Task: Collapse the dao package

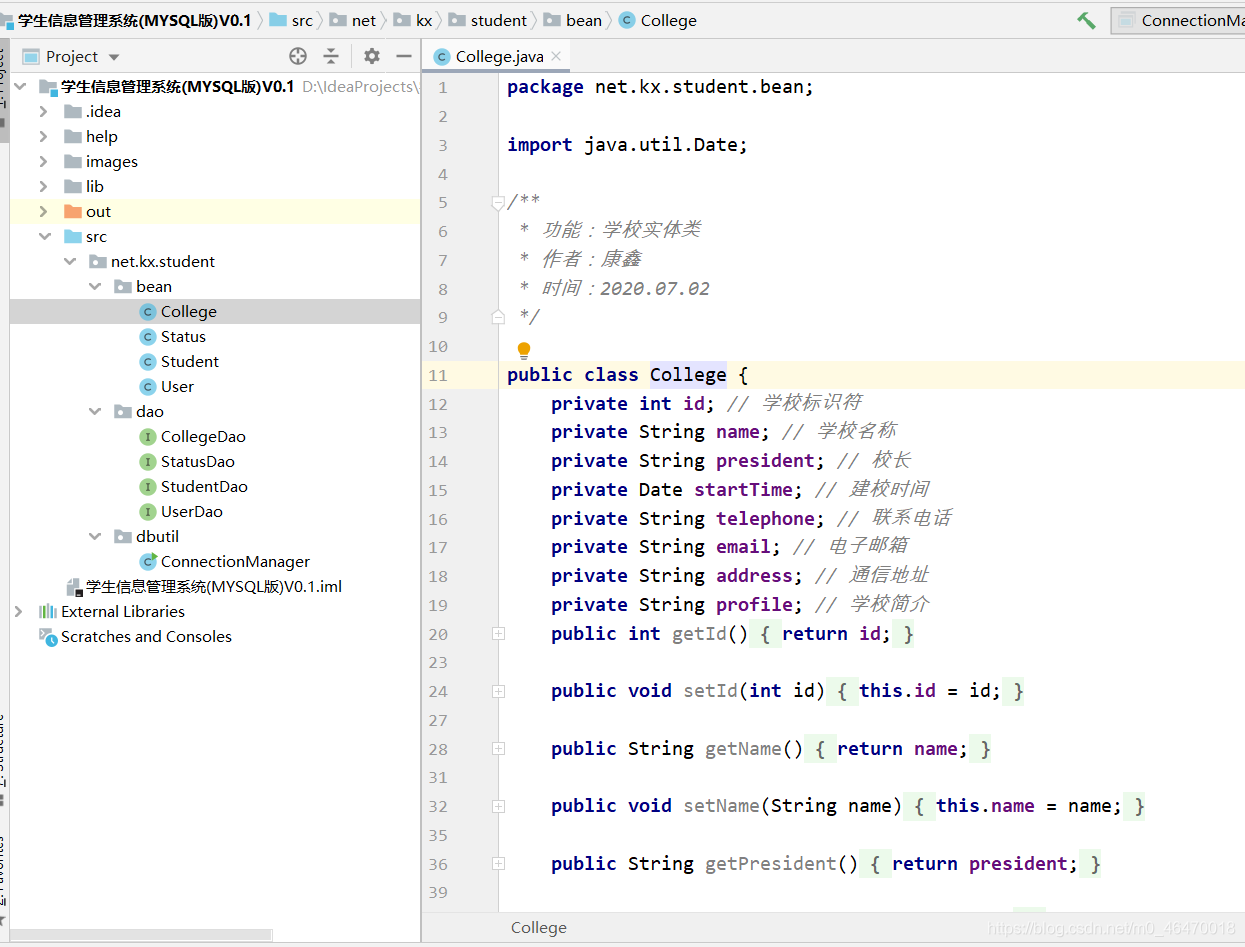Action: 95,411
